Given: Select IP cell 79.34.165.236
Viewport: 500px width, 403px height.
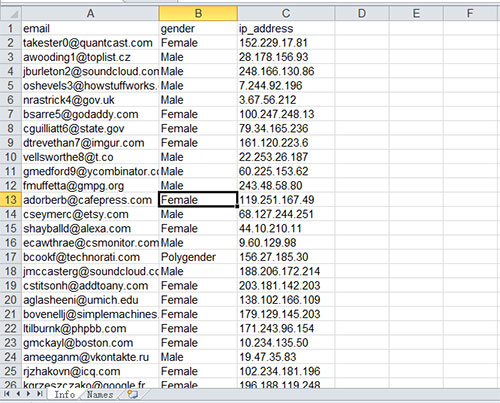Looking at the screenshot, I should pyautogui.click(x=286, y=128).
